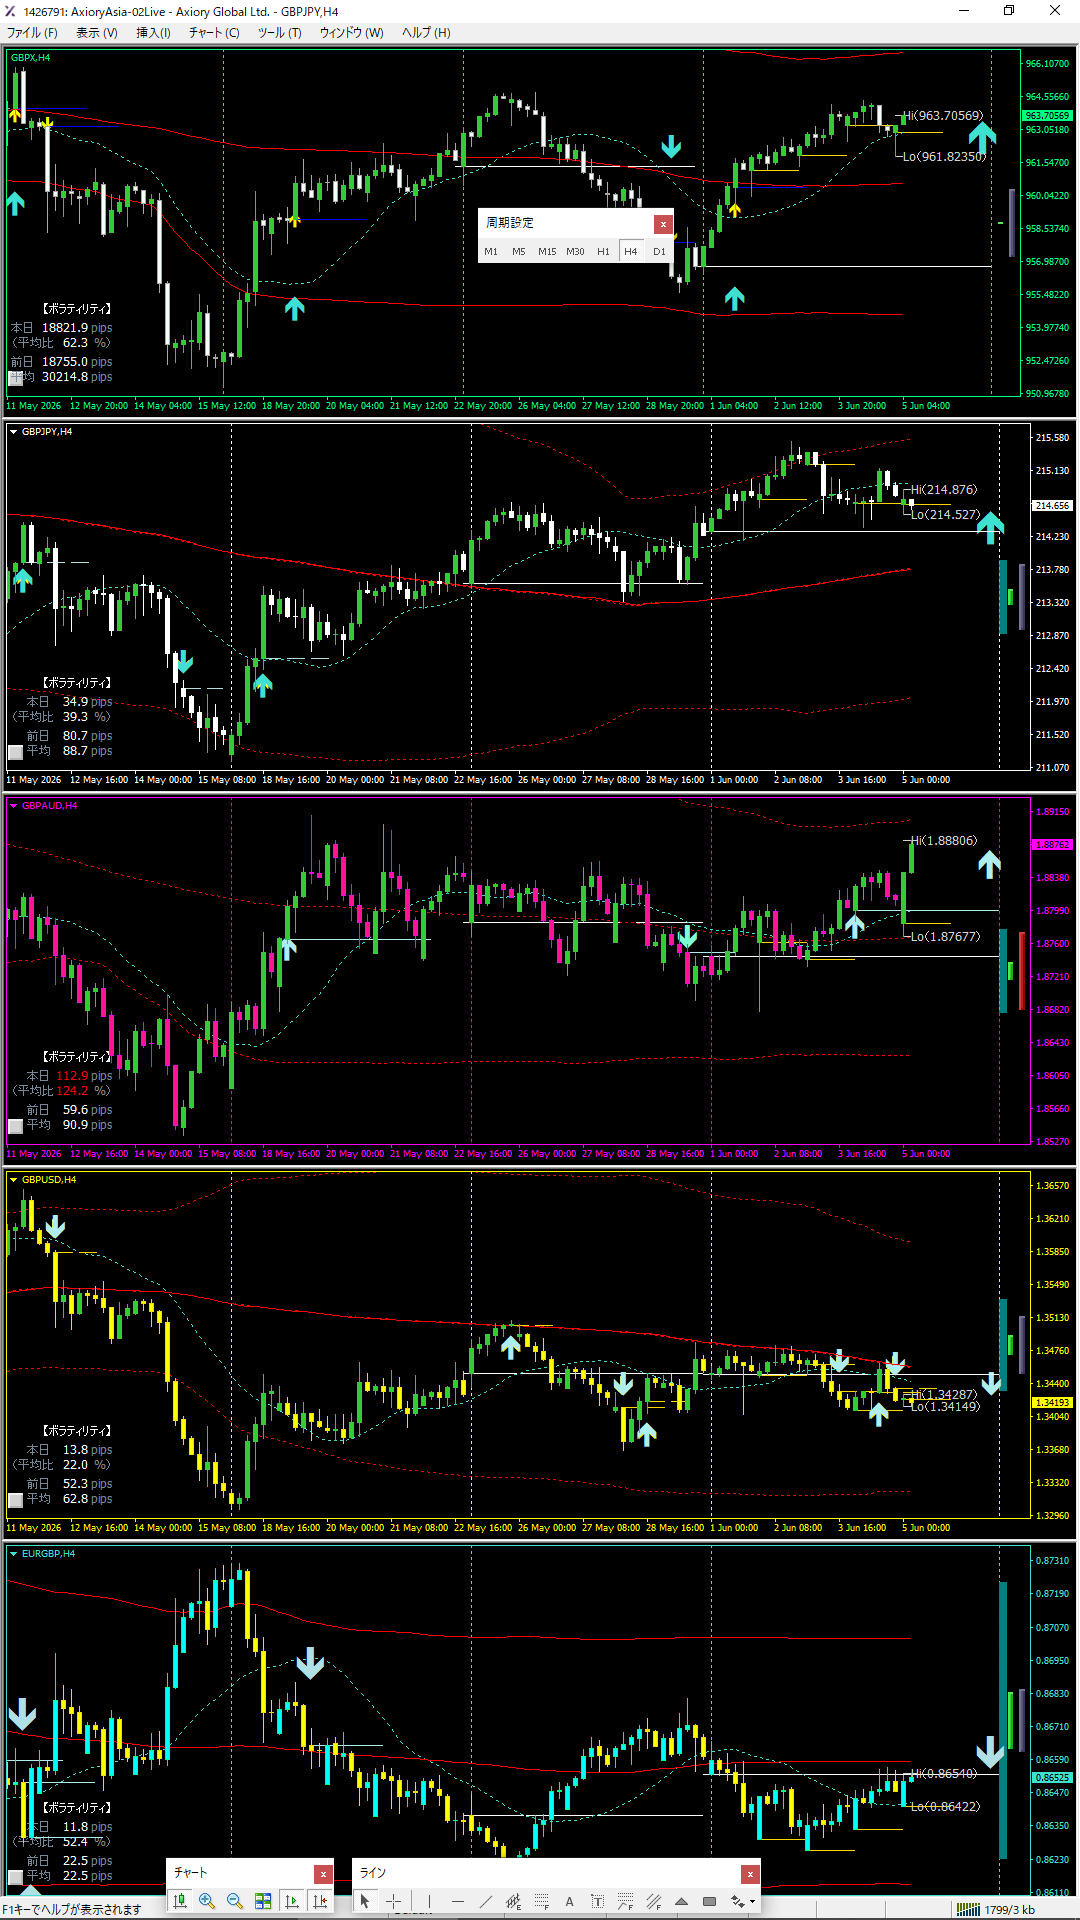
Task: Select the horizontal line tool
Action: point(458,1901)
